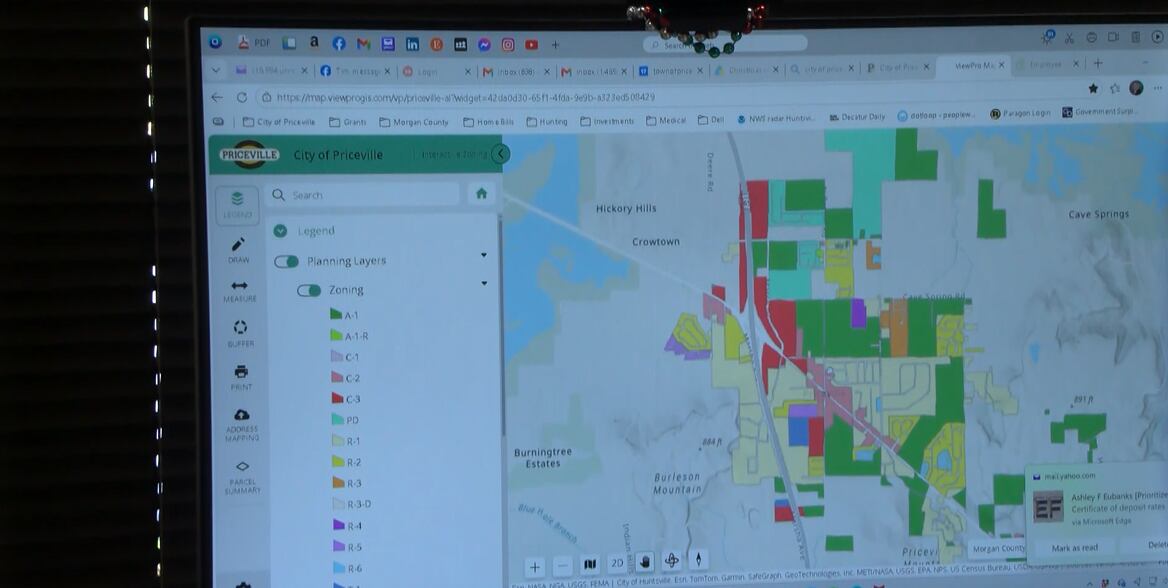Toggle the Planning Layers switch

pyautogui.click(x=286, y=262)
